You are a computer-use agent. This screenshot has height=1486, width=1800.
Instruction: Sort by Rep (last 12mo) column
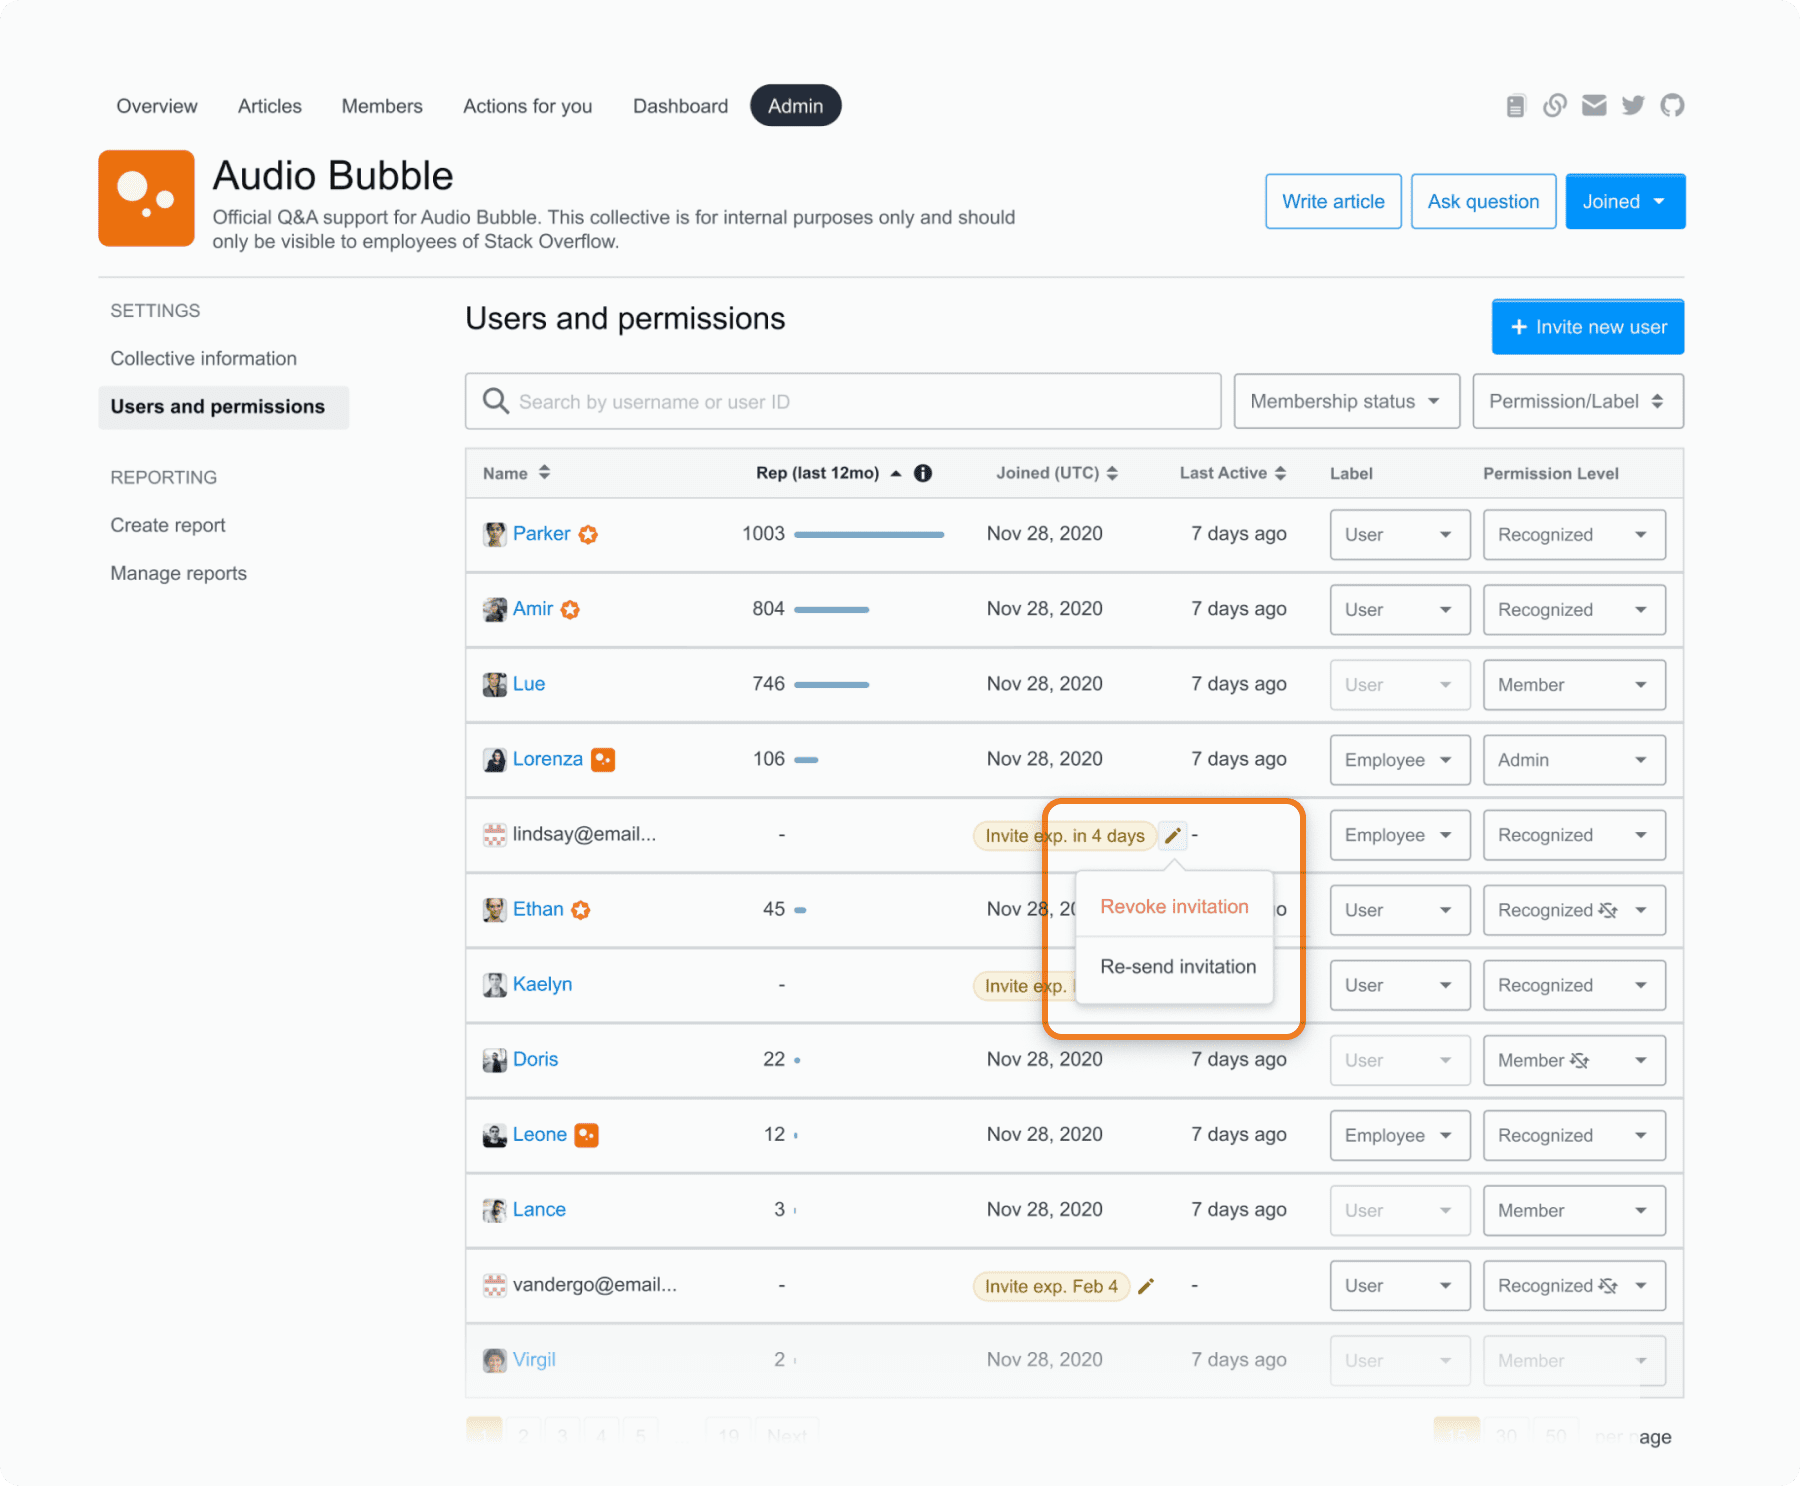pos(829,473)
